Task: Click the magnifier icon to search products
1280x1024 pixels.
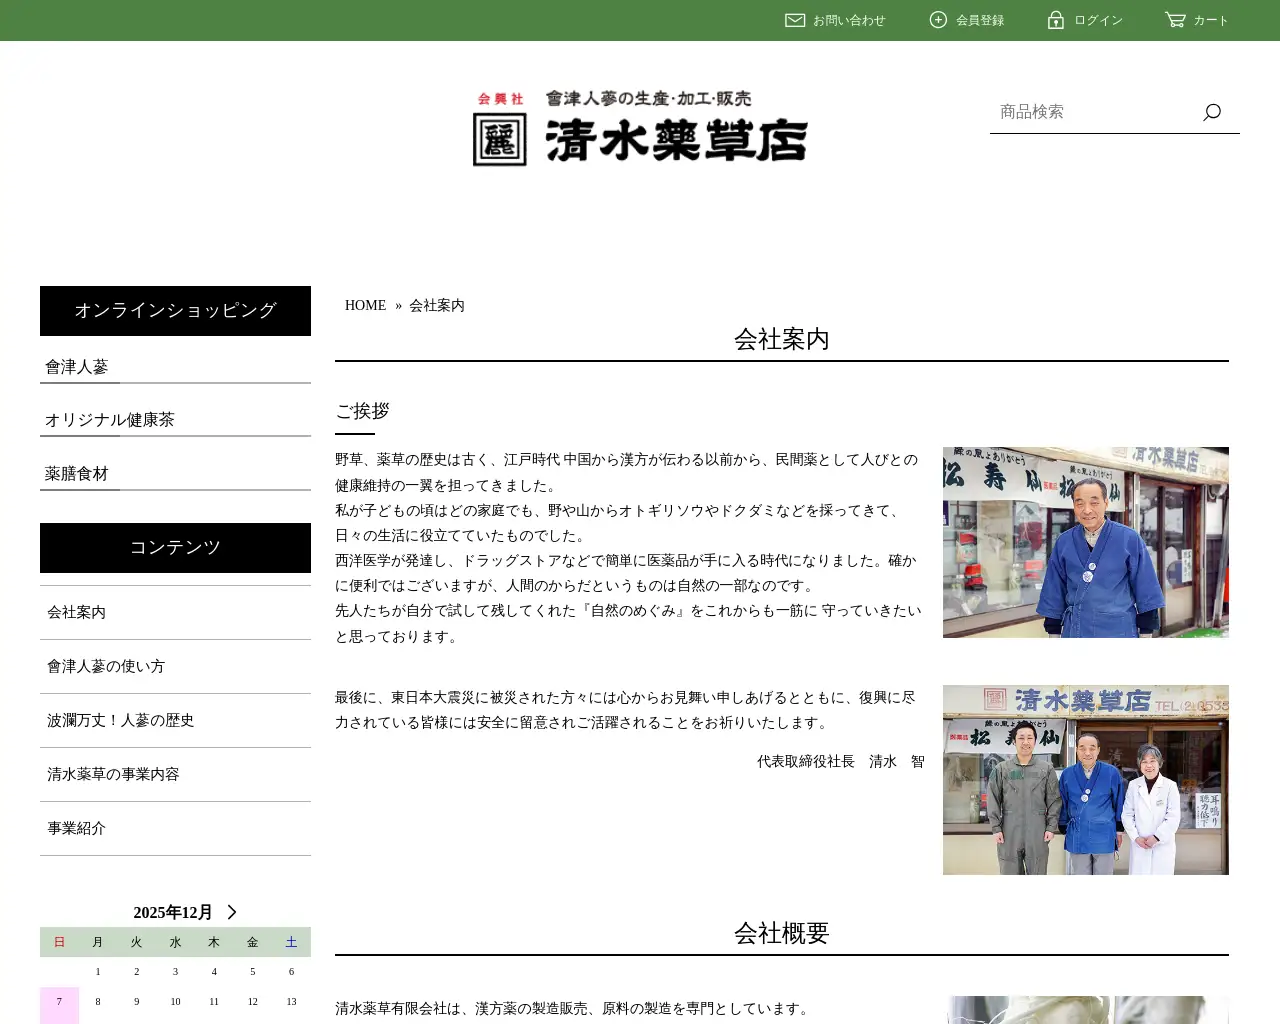Action: click(x=1211, y=113)
